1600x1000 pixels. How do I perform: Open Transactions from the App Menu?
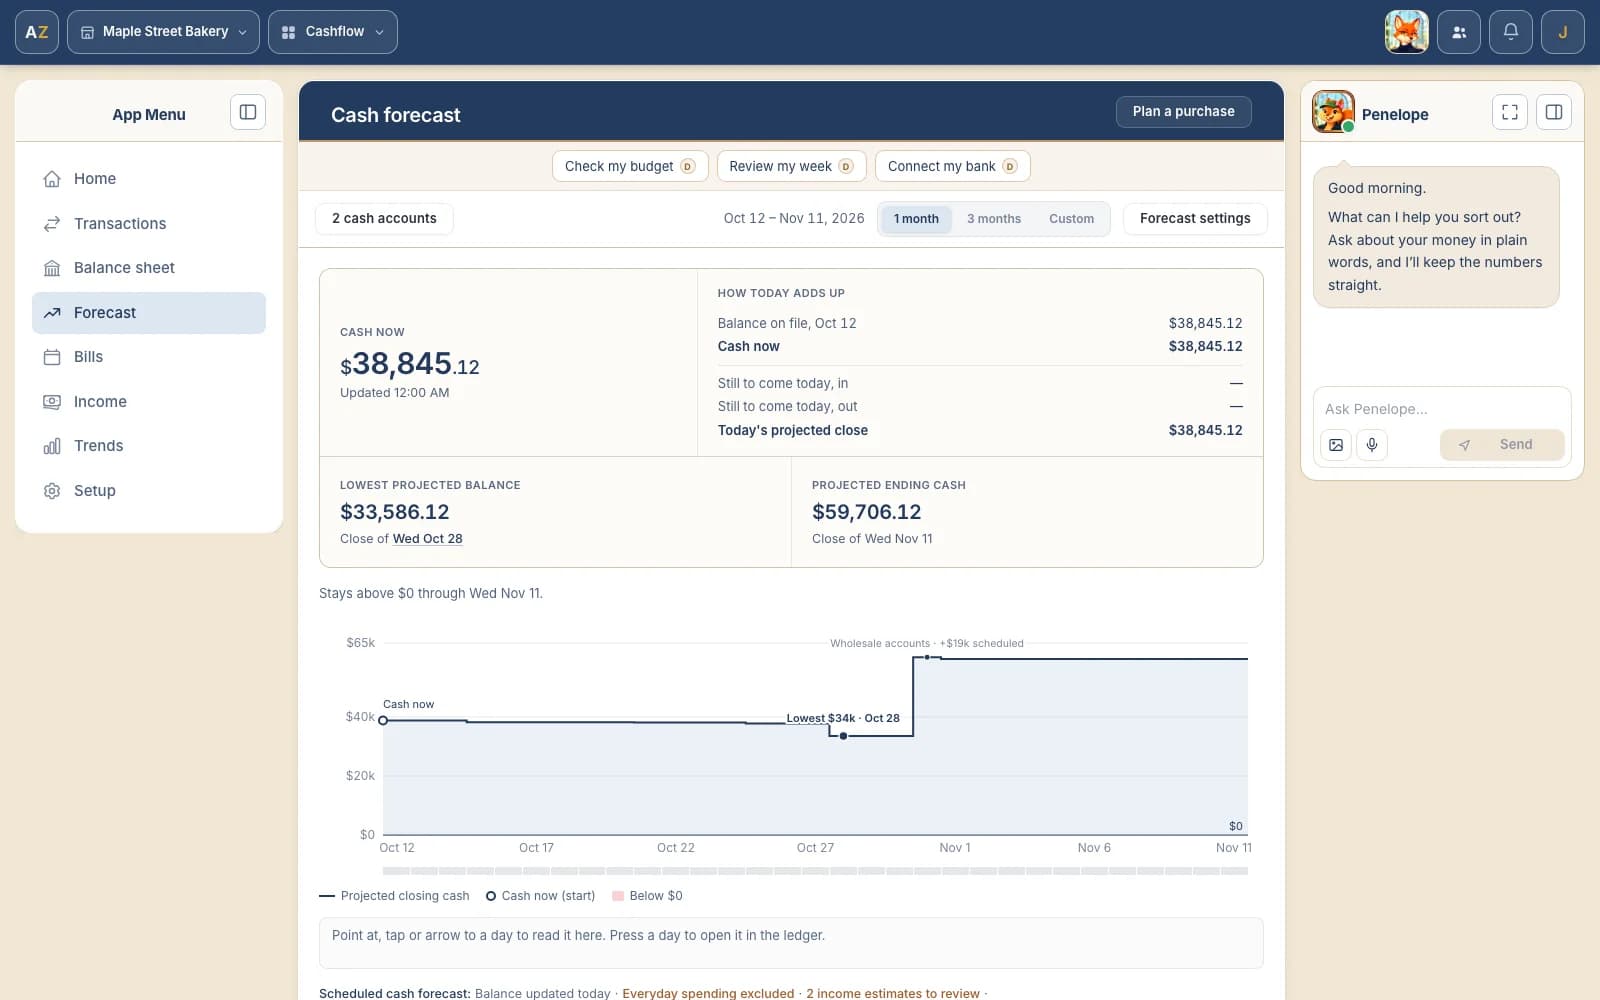(x=149, y=224)
